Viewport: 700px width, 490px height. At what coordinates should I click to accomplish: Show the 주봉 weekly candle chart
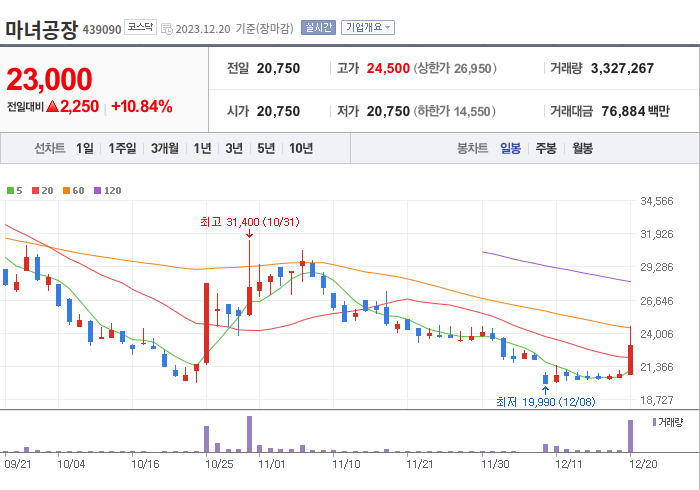546,148
